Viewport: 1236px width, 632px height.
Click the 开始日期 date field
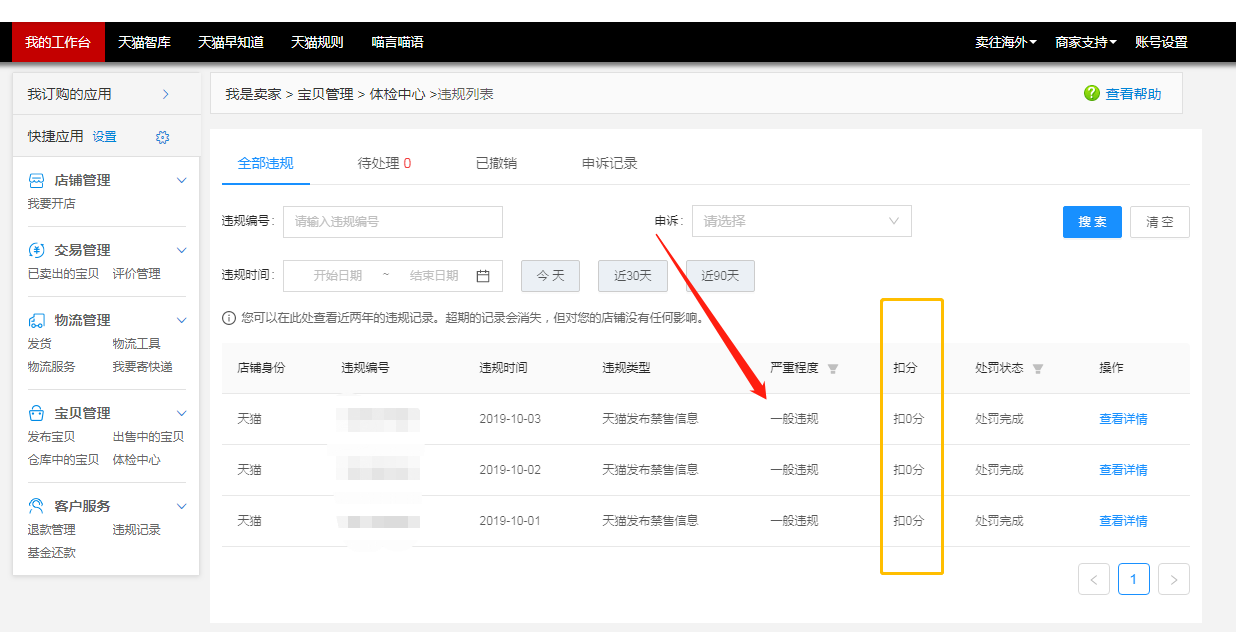pyautogui.click(x=337, y=276)
